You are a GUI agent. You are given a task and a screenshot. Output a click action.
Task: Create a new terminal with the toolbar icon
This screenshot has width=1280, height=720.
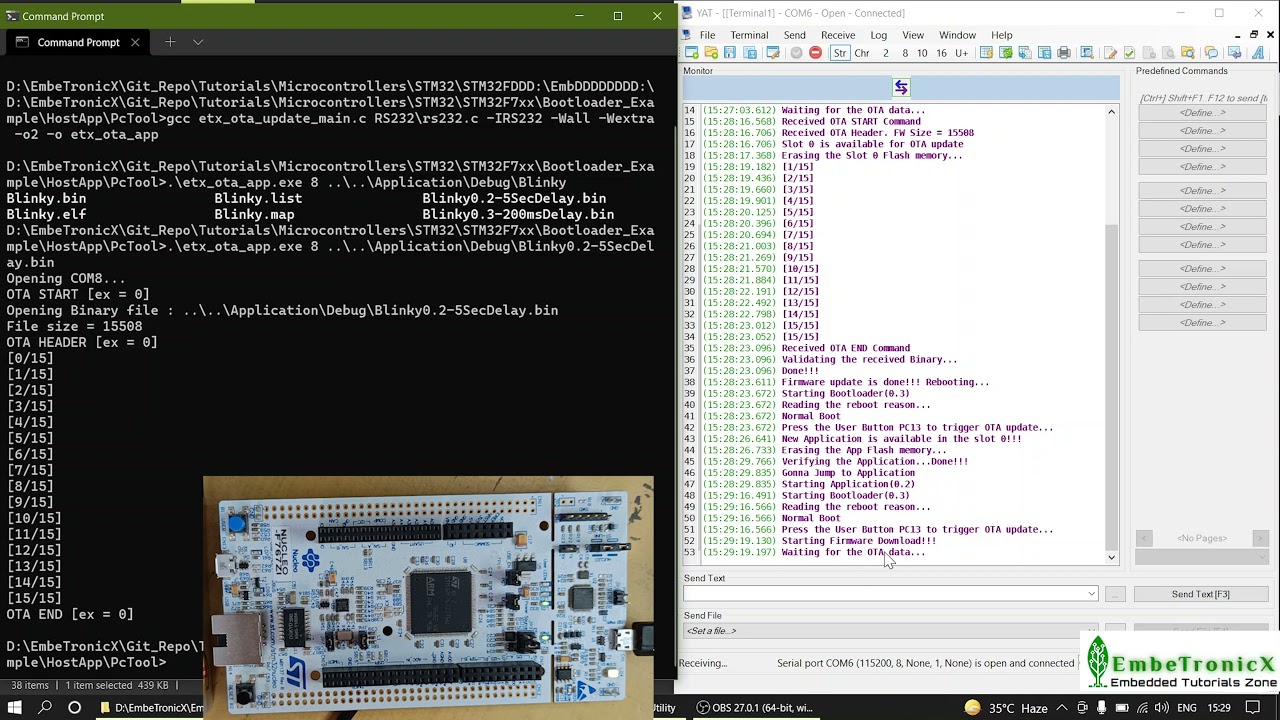[690, 53]
